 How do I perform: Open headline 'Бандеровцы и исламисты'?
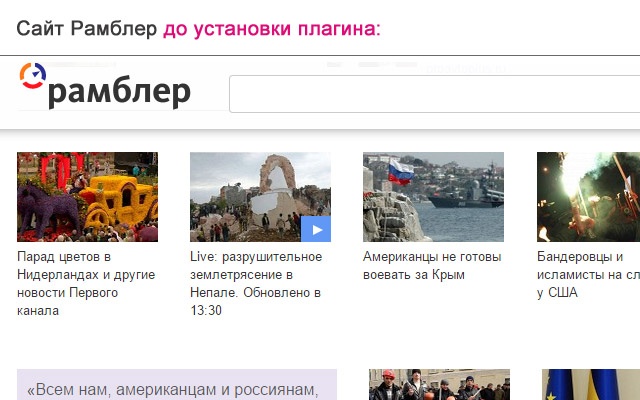coord(589,275)
